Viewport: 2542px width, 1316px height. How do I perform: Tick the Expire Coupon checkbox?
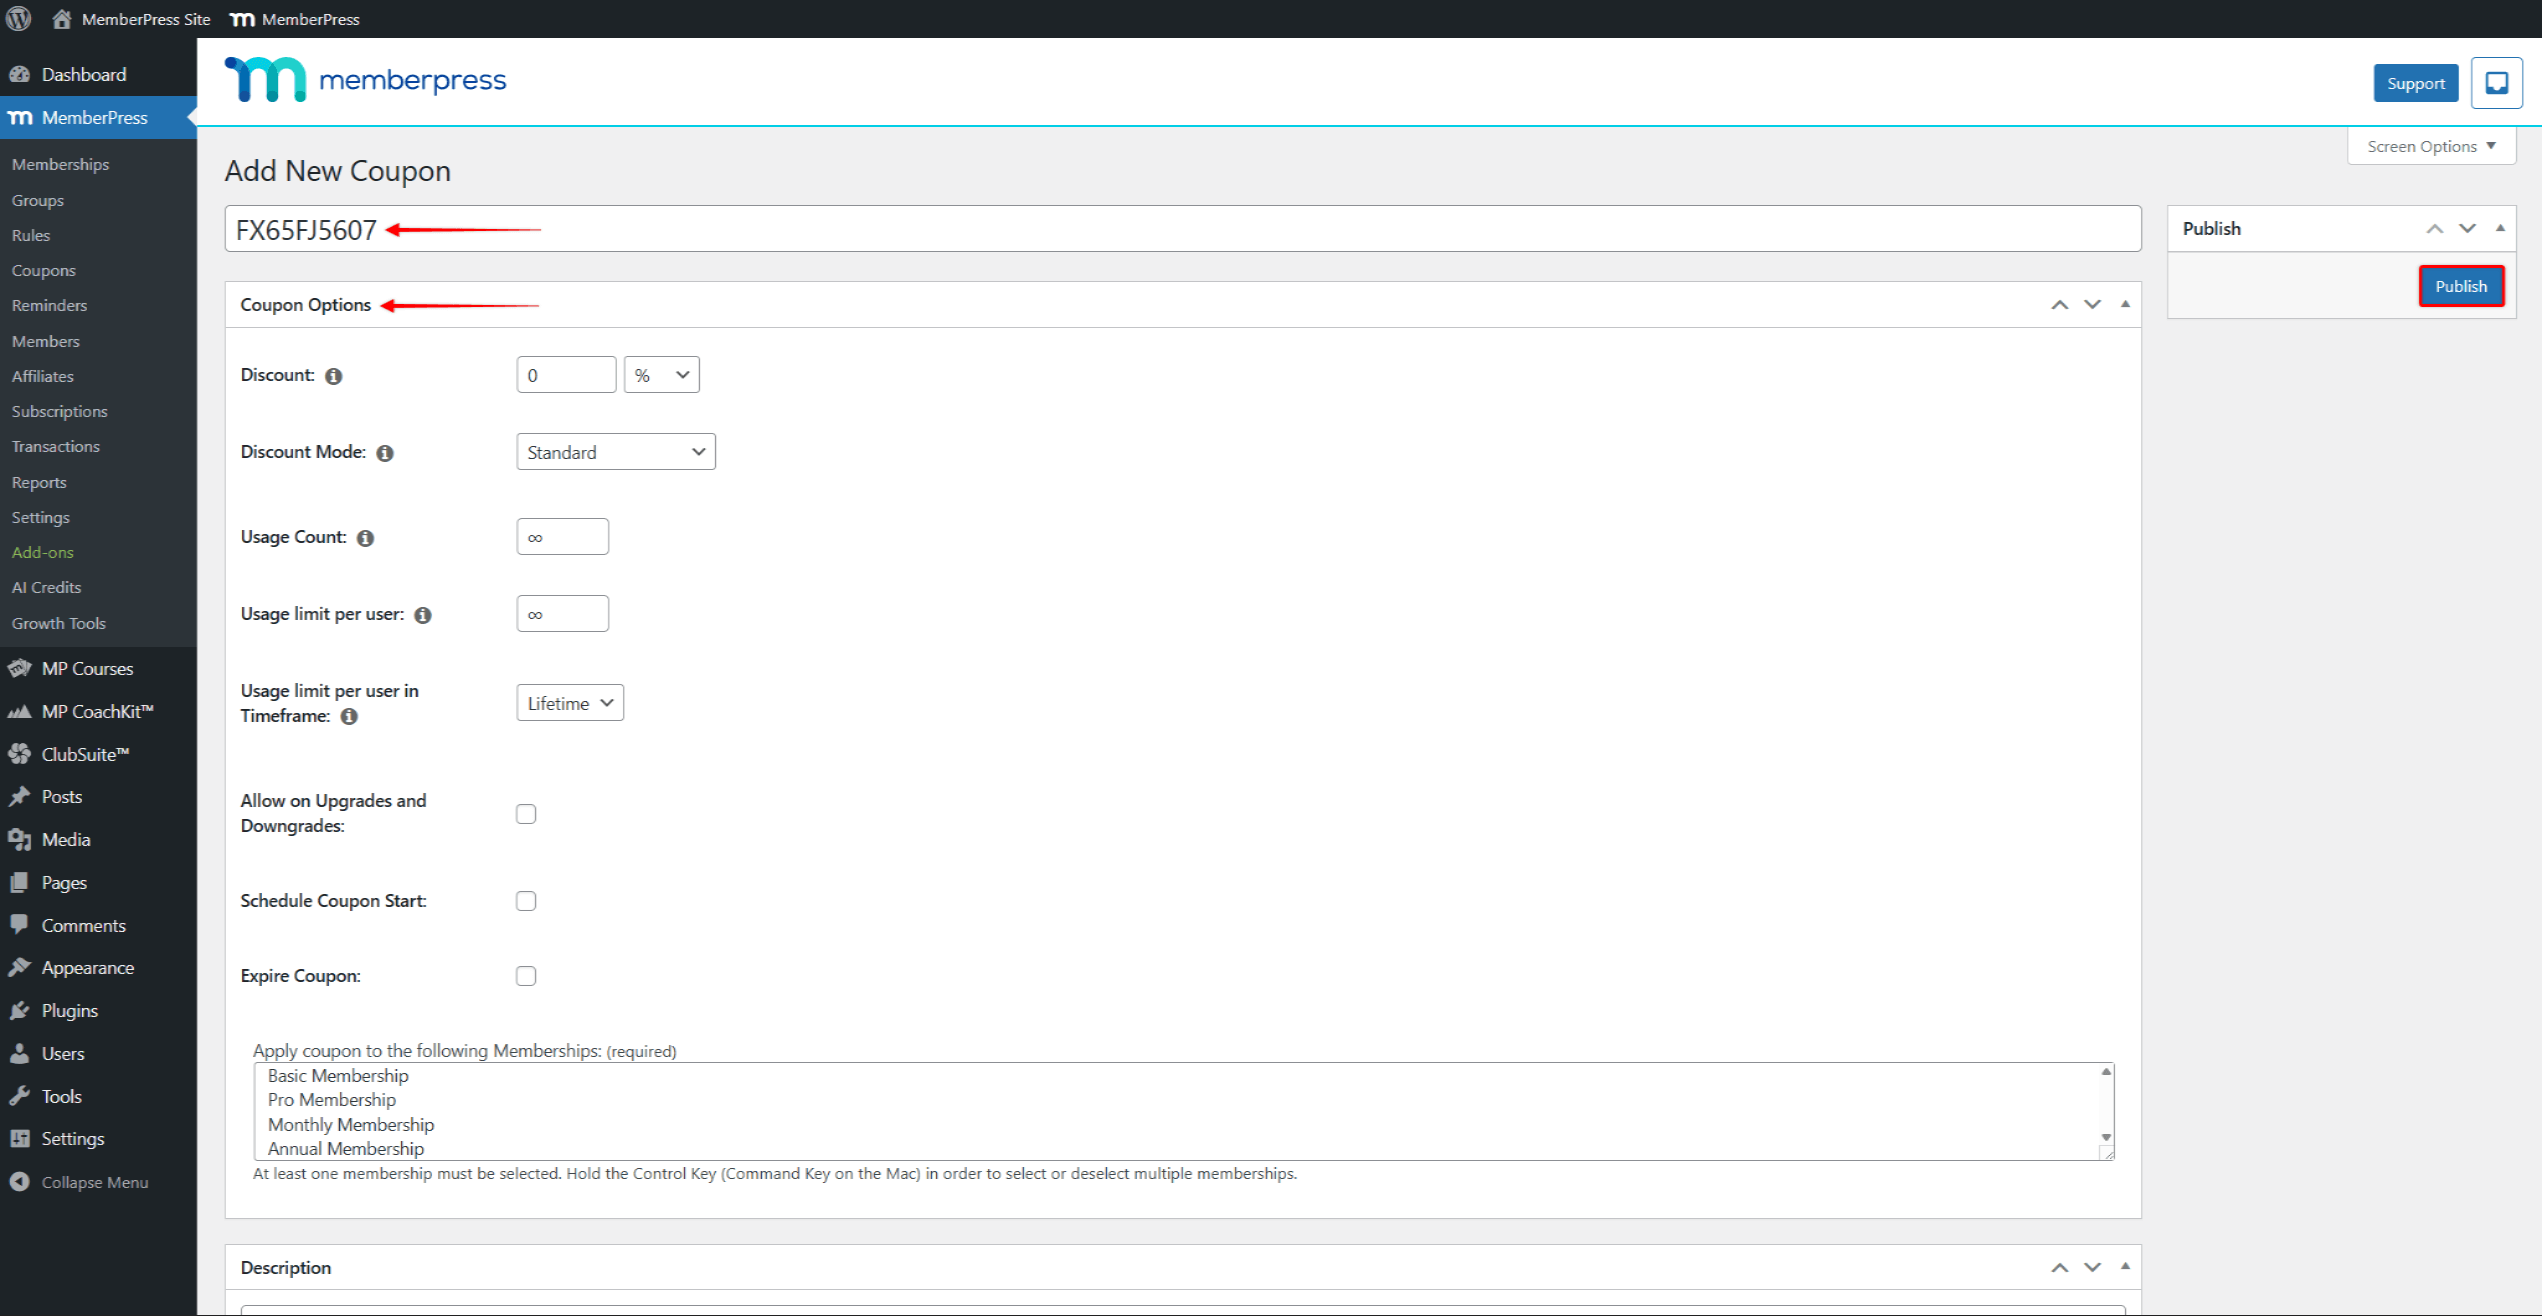point(526,976)
